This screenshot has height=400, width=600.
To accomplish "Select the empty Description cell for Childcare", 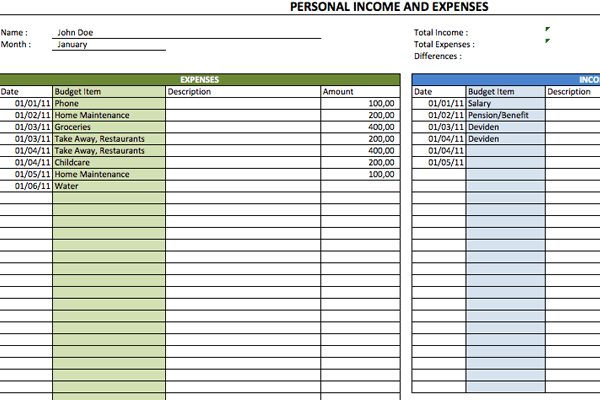I will pyautogui.click(x=242, y=162).
